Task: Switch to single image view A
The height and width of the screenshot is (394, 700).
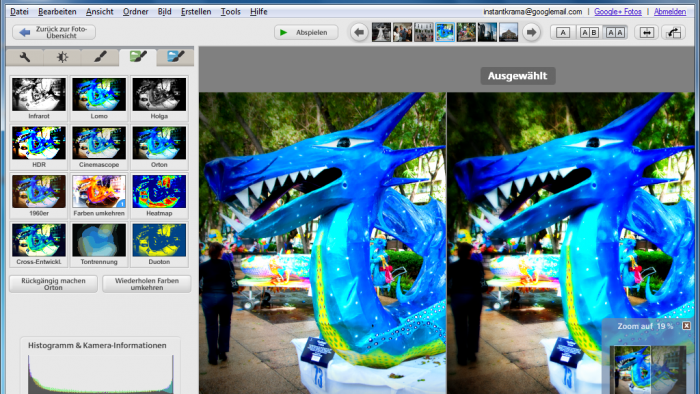Action: pos(563,33)
